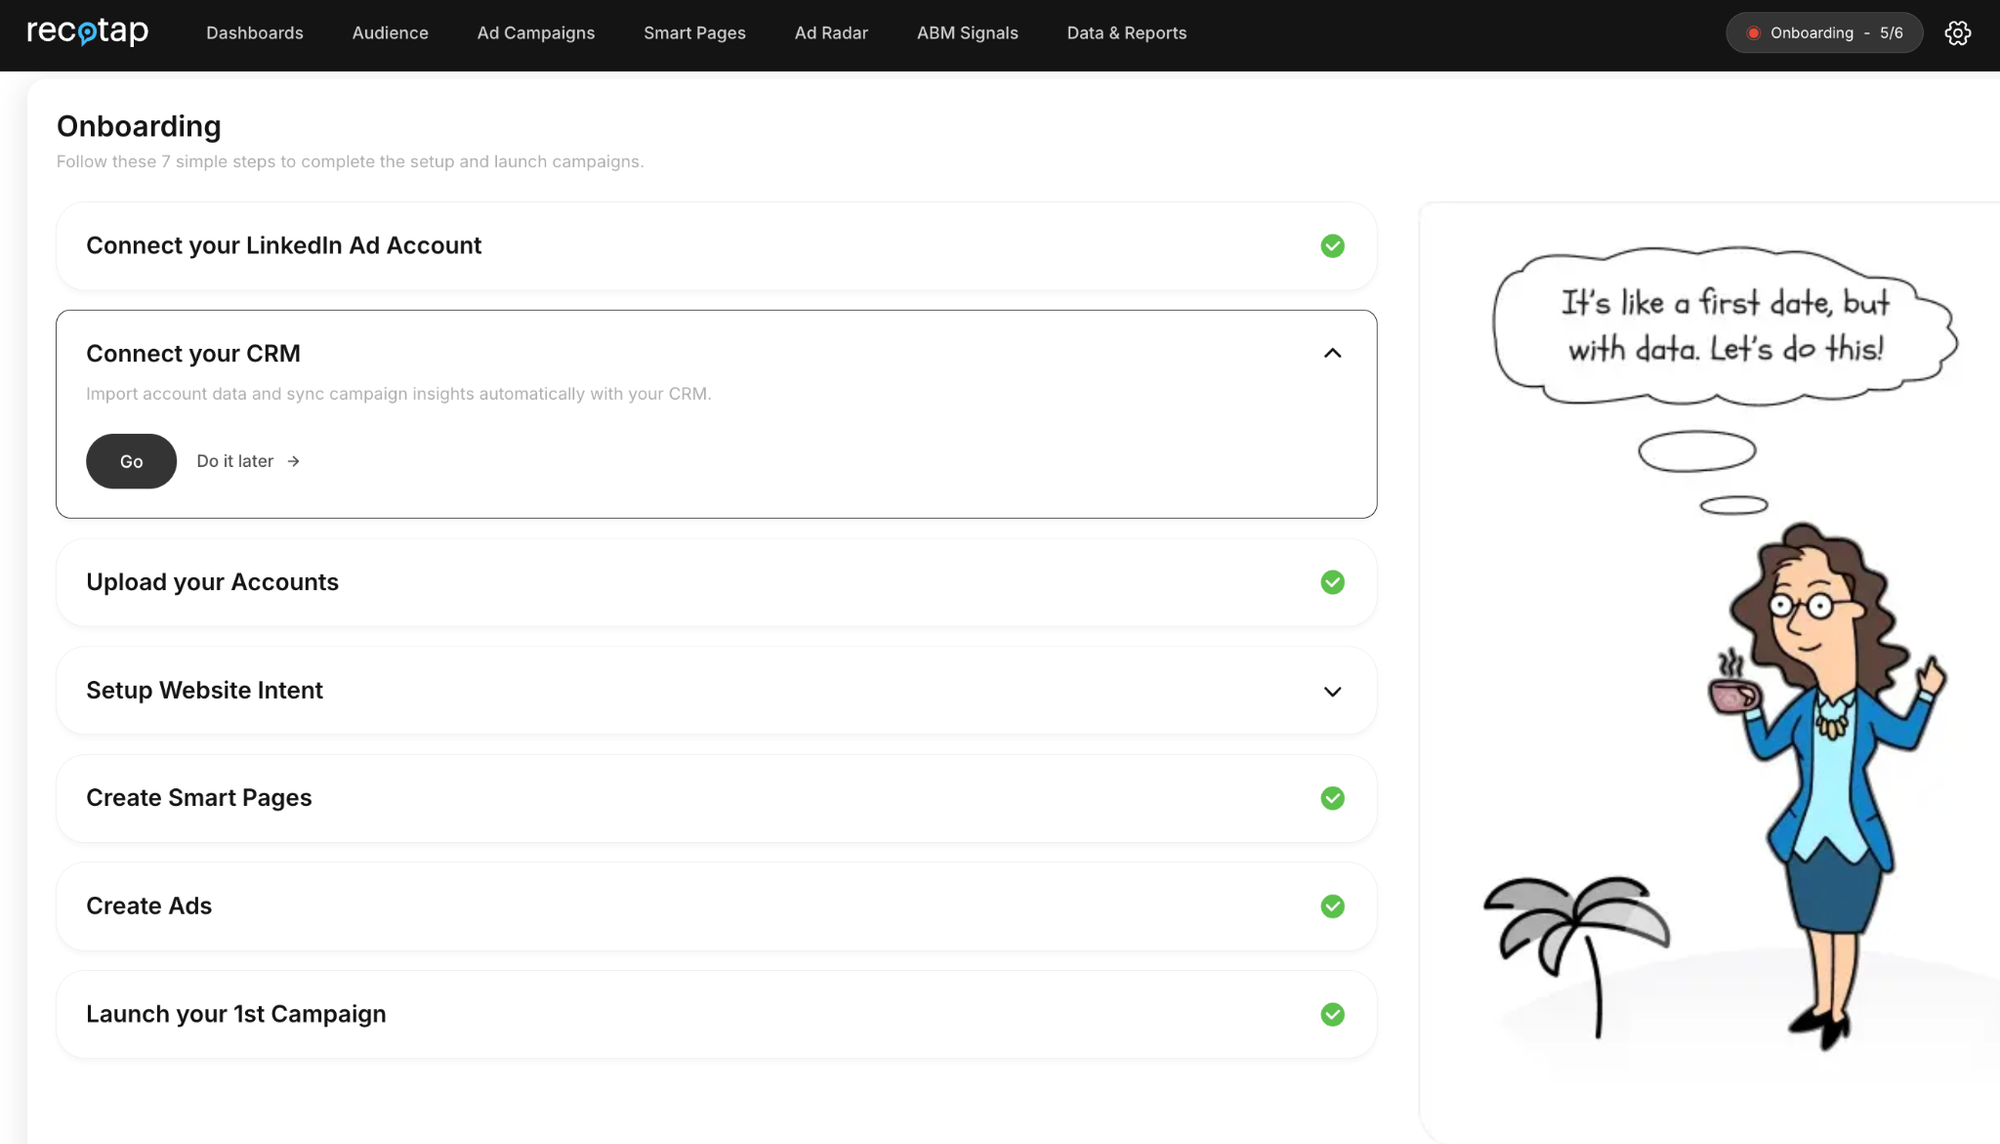The height and width of the screenshot is (1144, 2000).
Task: Expand the Setup Website Intent step
Action: pyautogui.click(x=1332, y=691)
